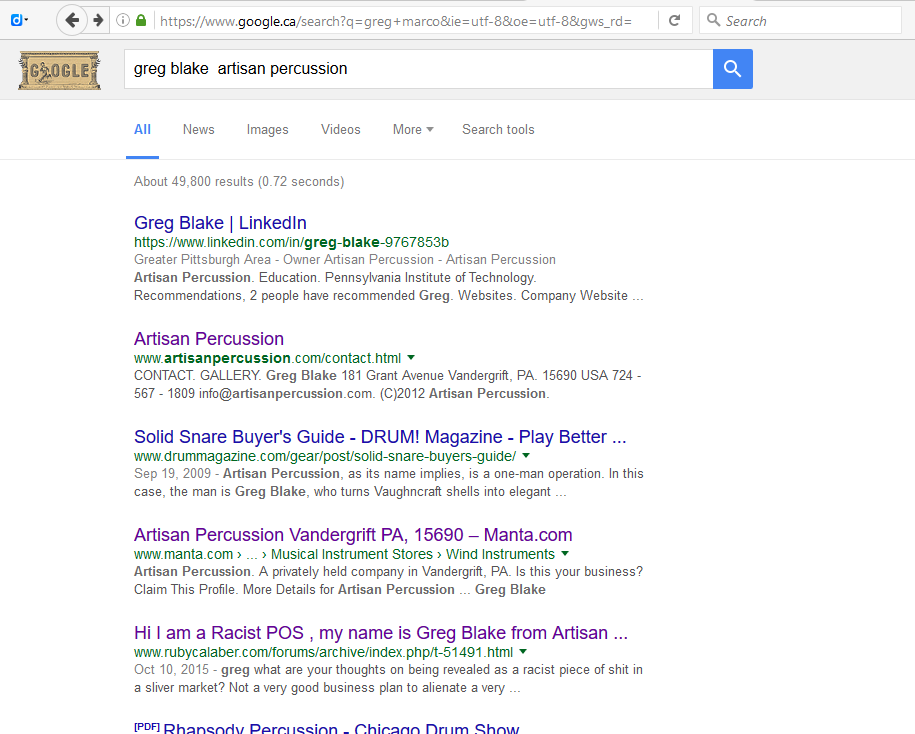Click the green padlock security icon

tap(141, 20)
